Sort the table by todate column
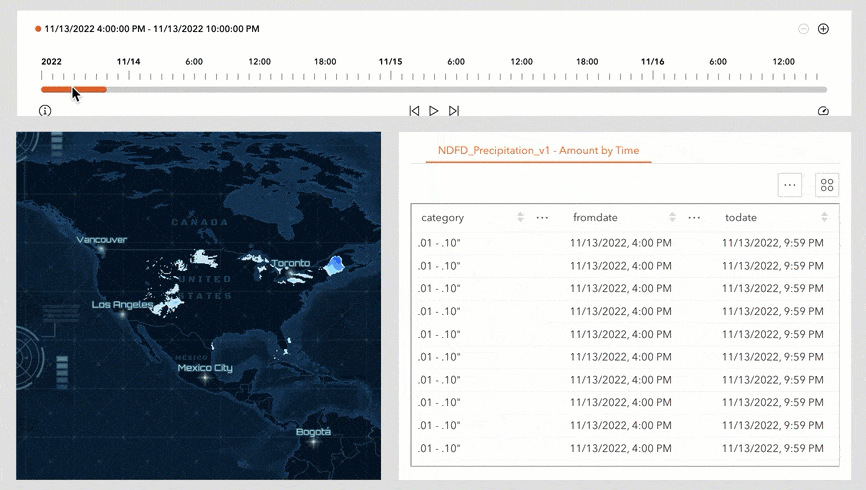The width and height of the screenshot is (866, 490). [x=824, y=217]
